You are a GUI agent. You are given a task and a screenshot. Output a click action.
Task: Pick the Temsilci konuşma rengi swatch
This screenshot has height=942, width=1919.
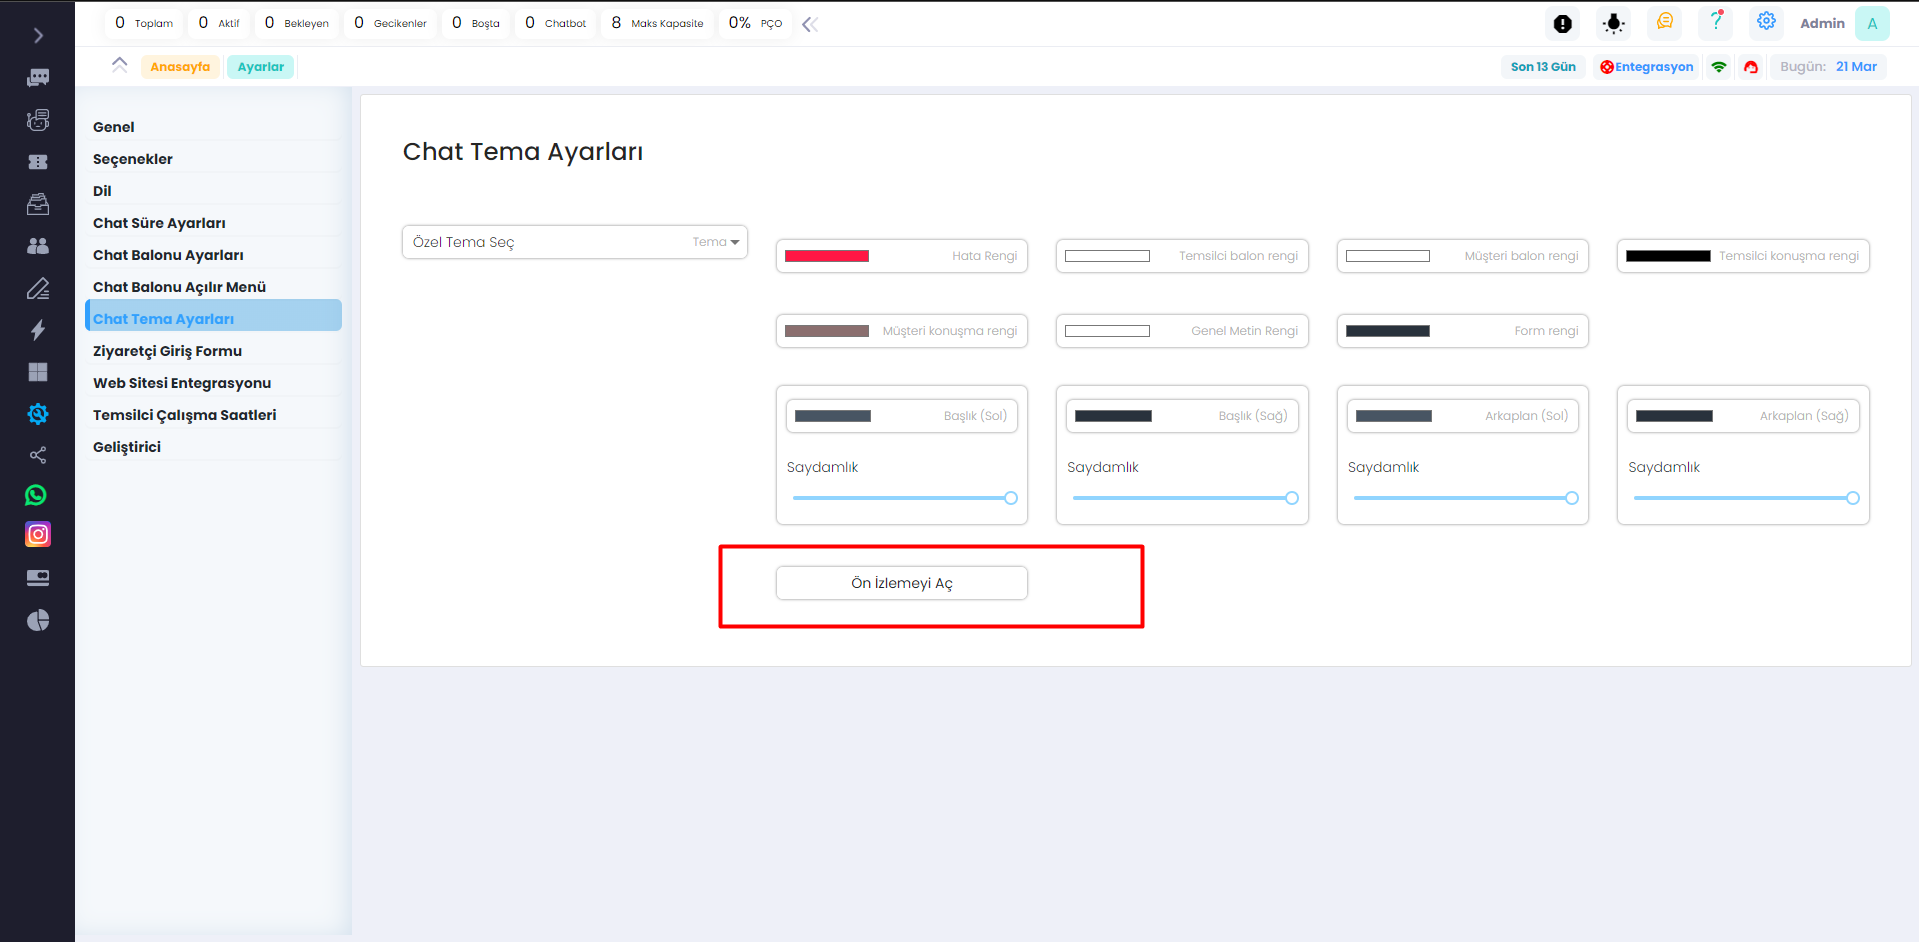pos(1668,256)
